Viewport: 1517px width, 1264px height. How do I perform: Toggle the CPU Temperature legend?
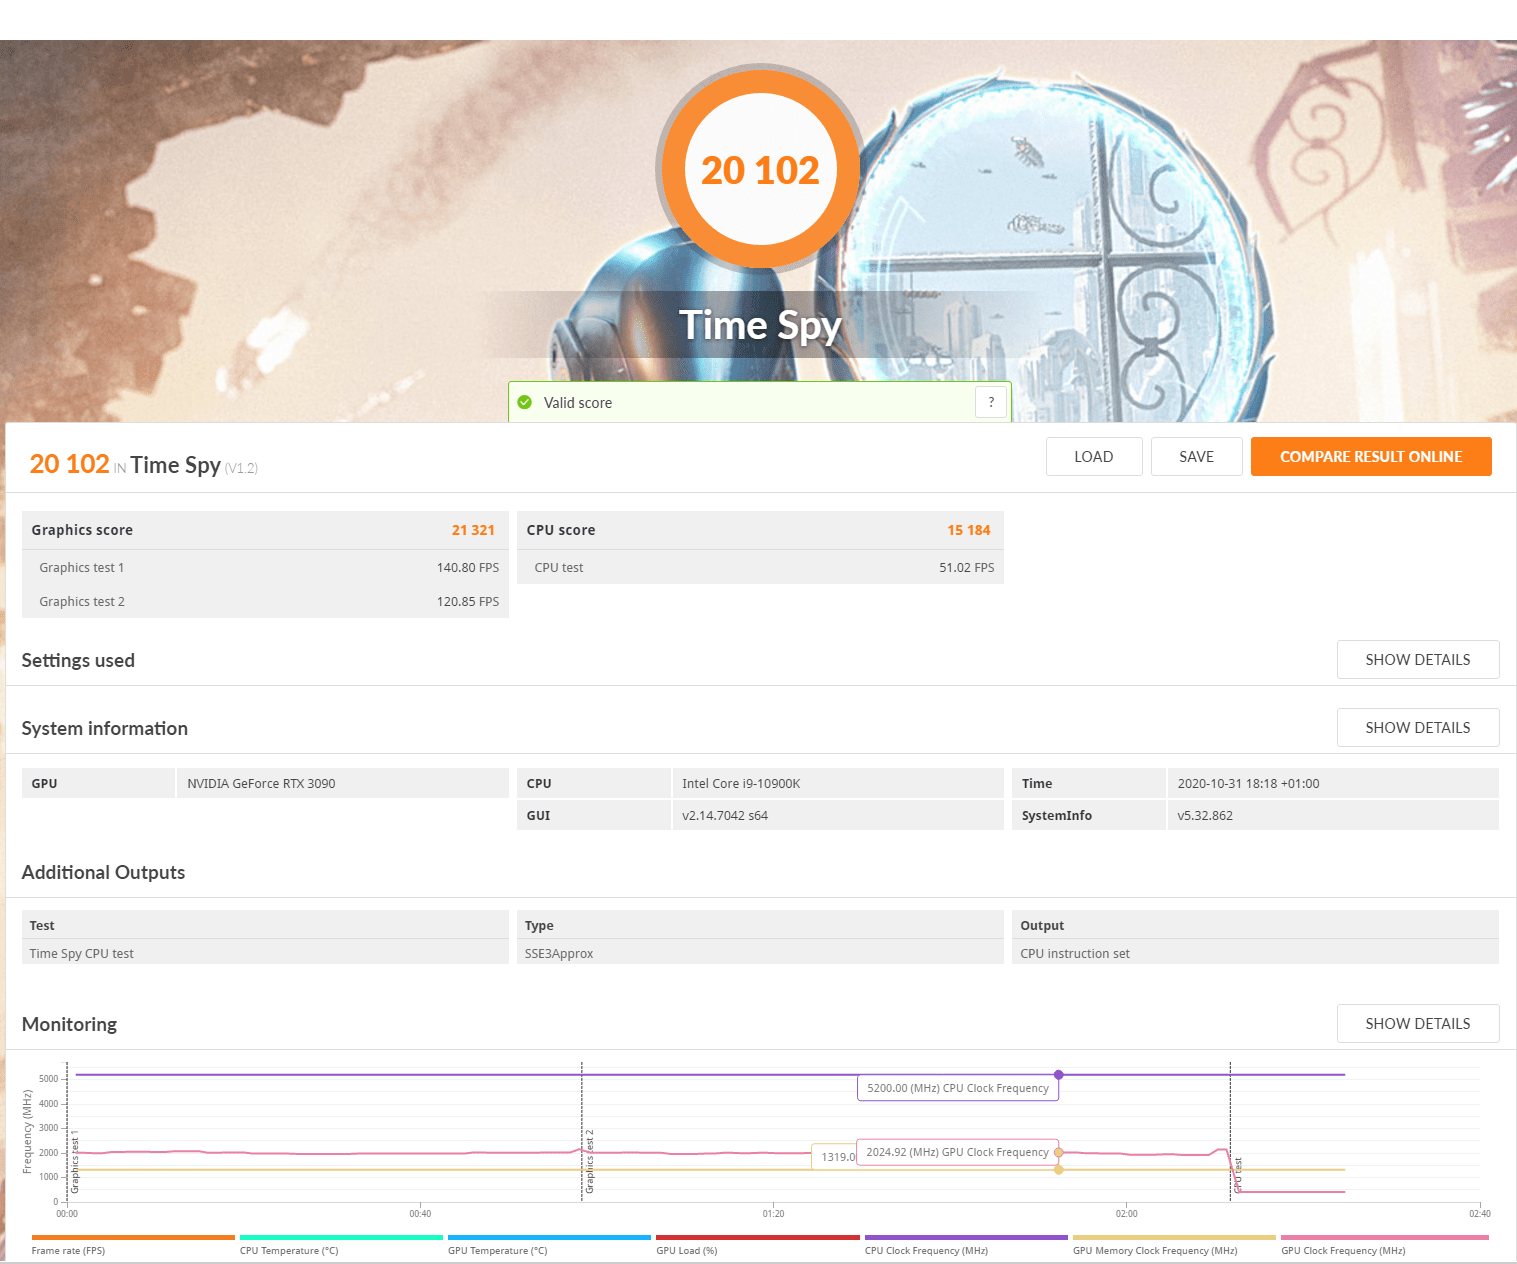(341, 1245)
